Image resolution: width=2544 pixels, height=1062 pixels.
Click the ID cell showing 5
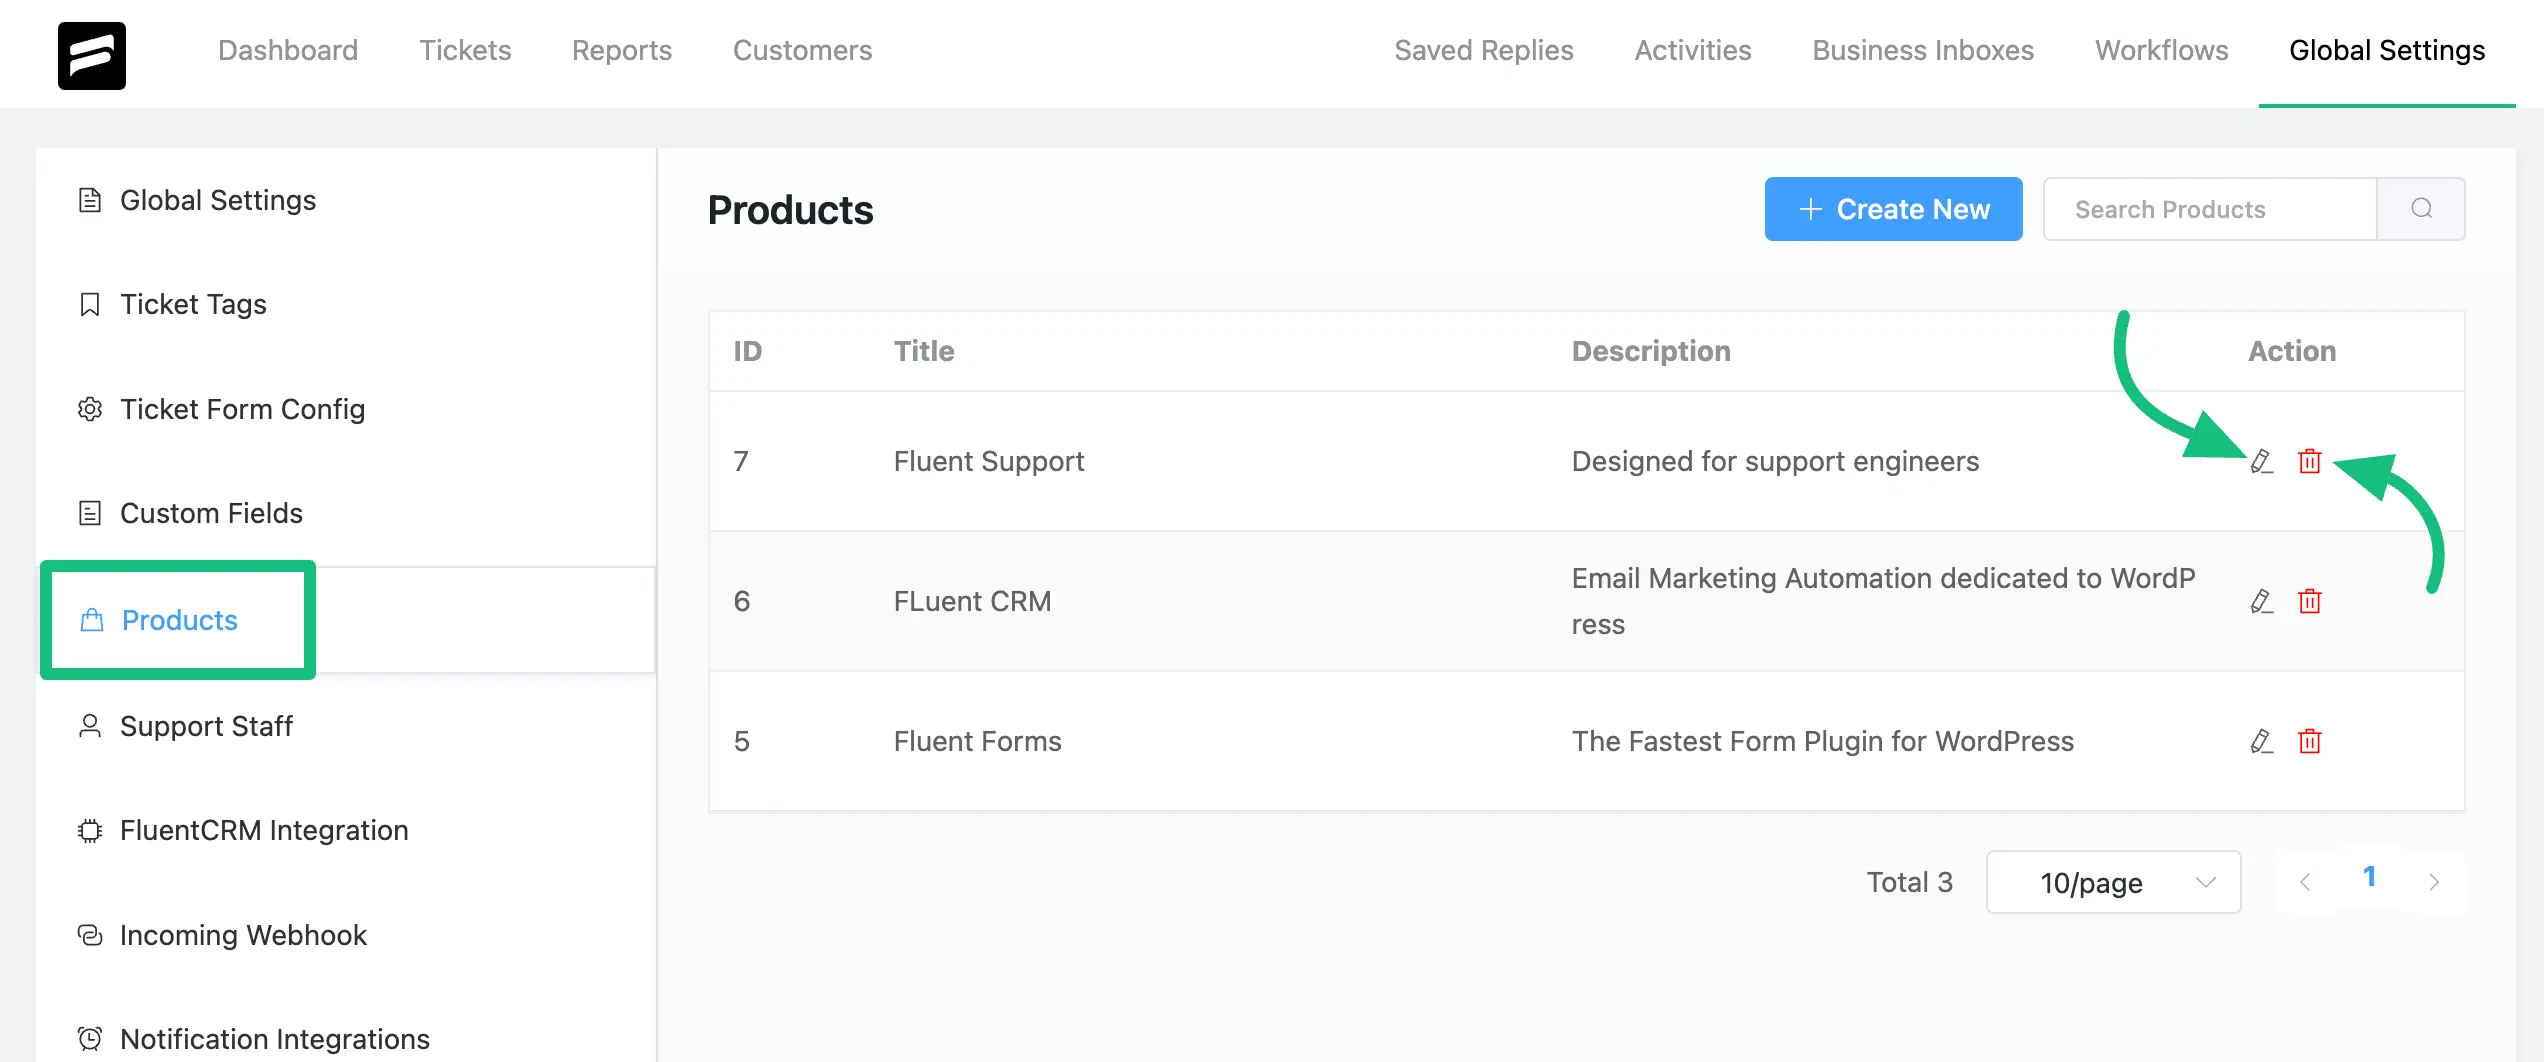pos(742,741)
